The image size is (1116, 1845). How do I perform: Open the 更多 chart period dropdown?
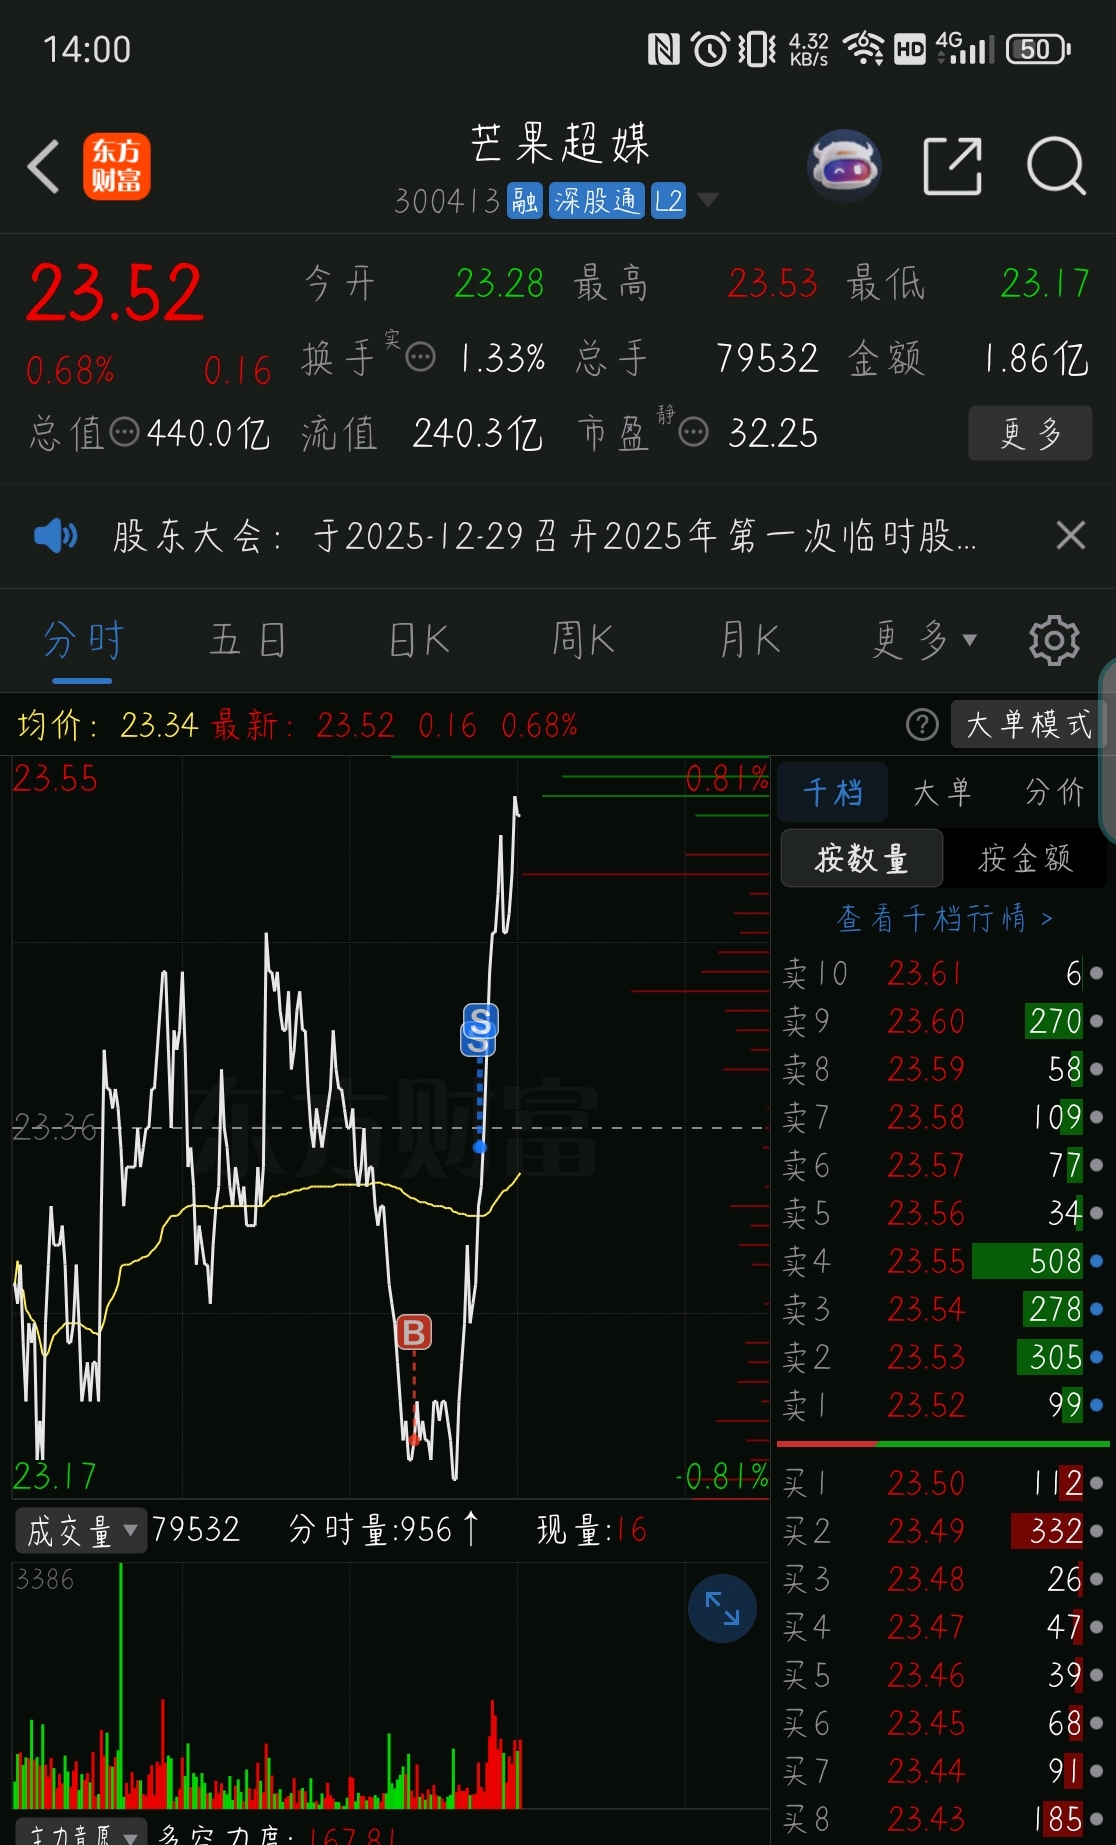coord(924,640)
